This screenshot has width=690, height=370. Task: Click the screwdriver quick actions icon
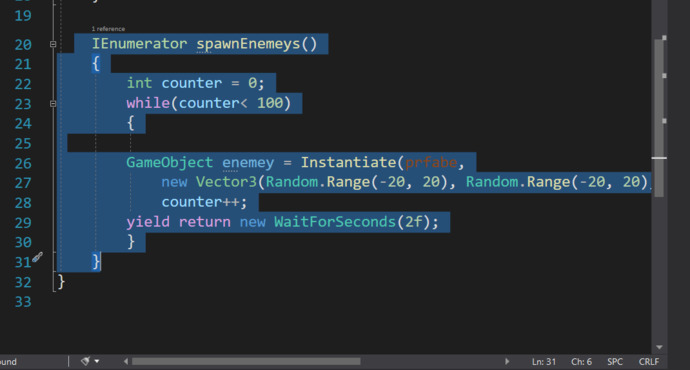tap(37, 257)
